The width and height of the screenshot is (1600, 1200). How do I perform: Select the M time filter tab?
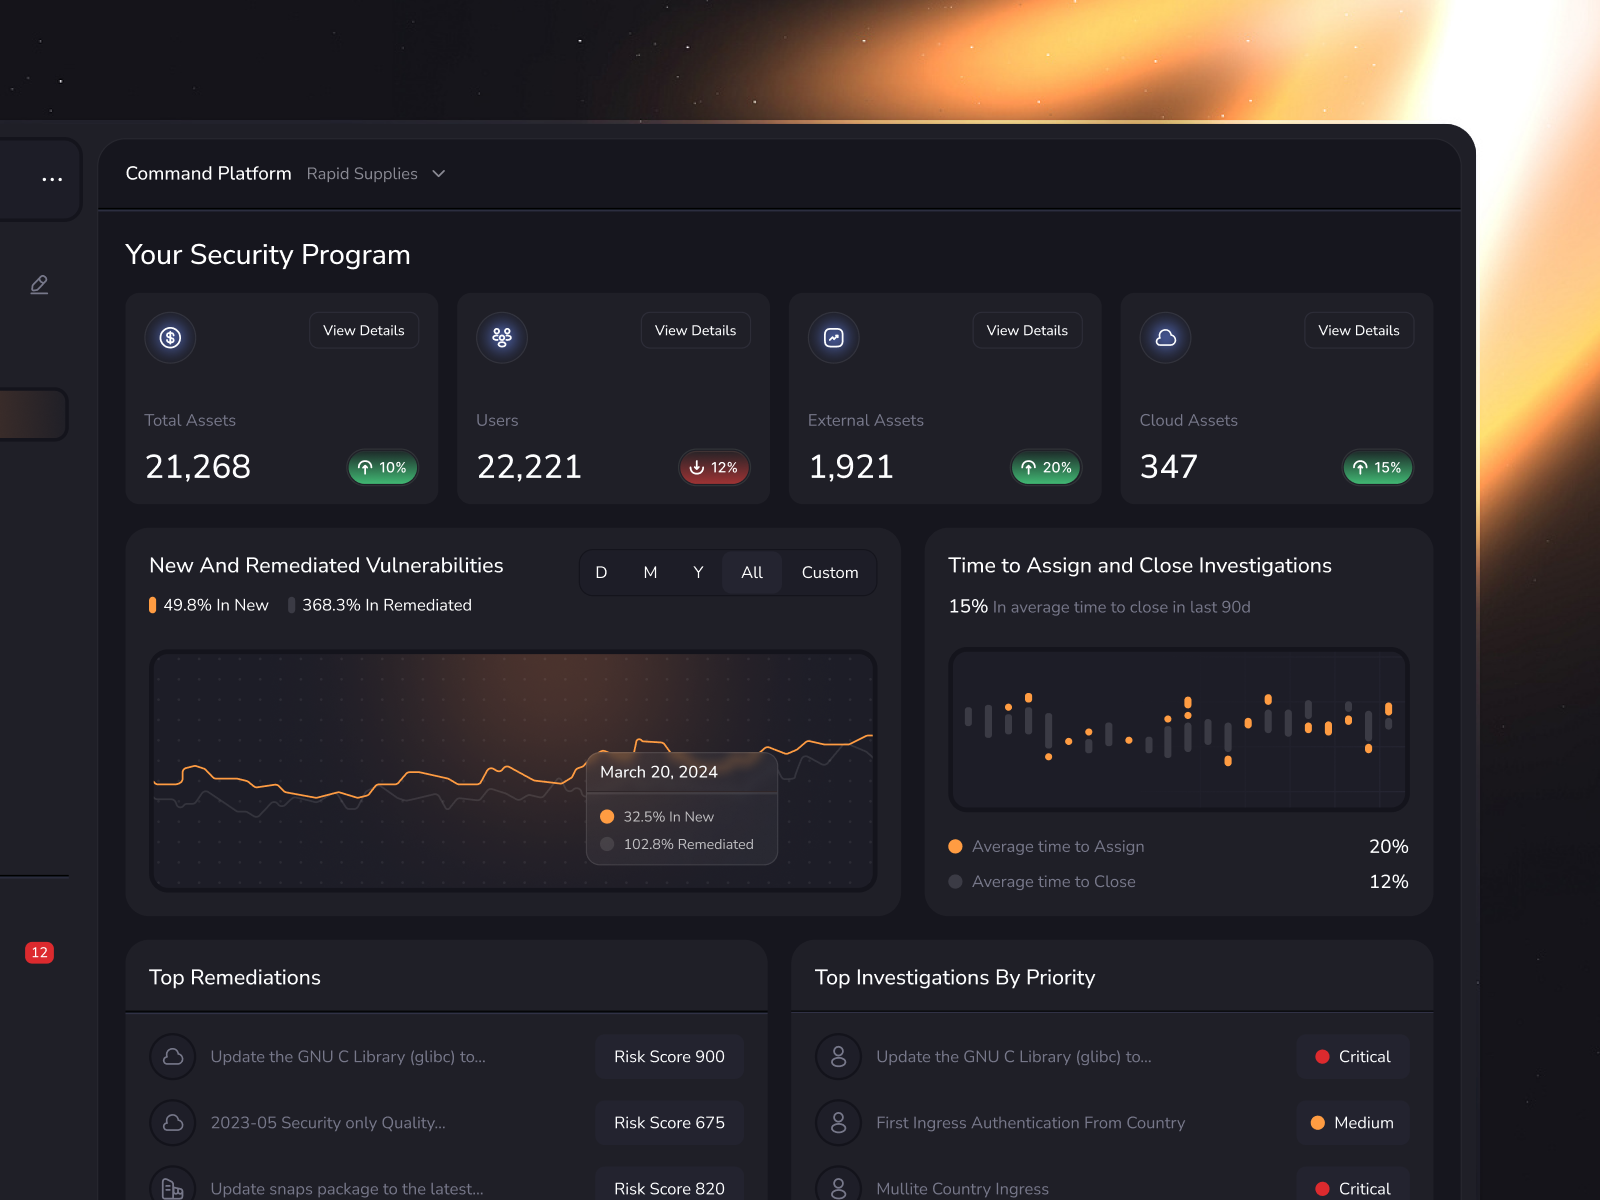click(x=649, y=572)
